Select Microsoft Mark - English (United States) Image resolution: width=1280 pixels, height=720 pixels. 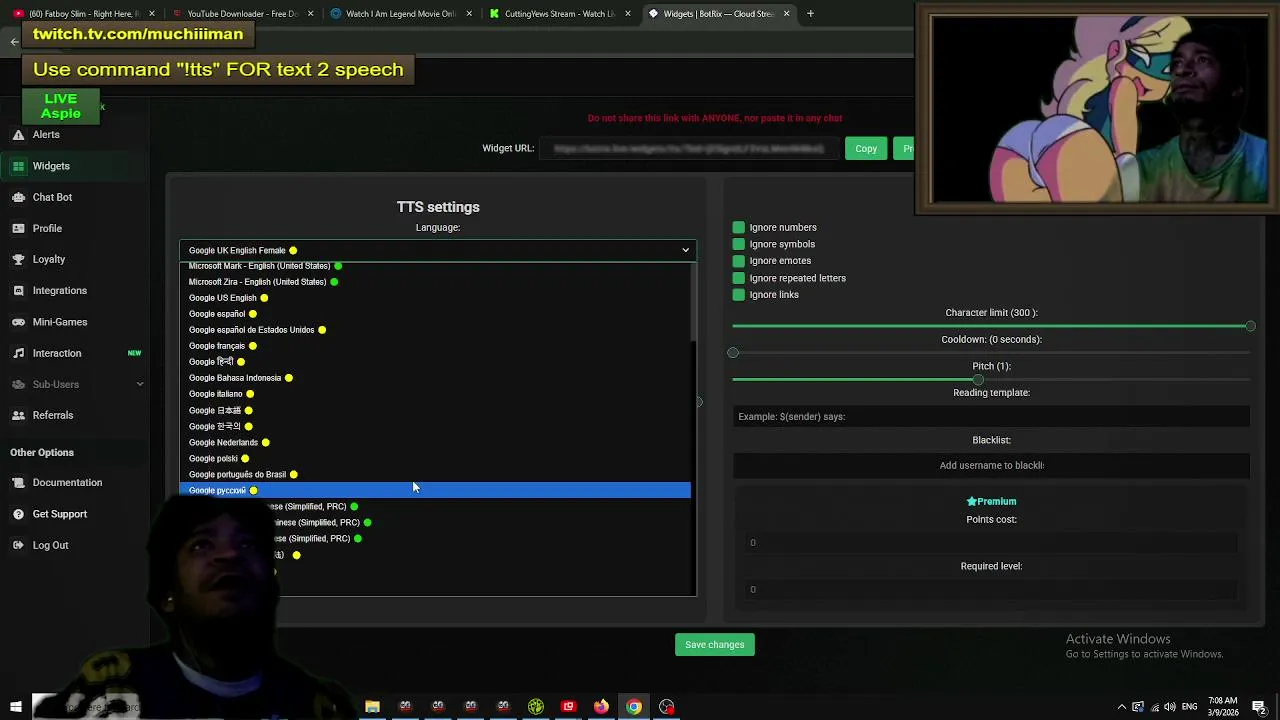coord(435,266)
